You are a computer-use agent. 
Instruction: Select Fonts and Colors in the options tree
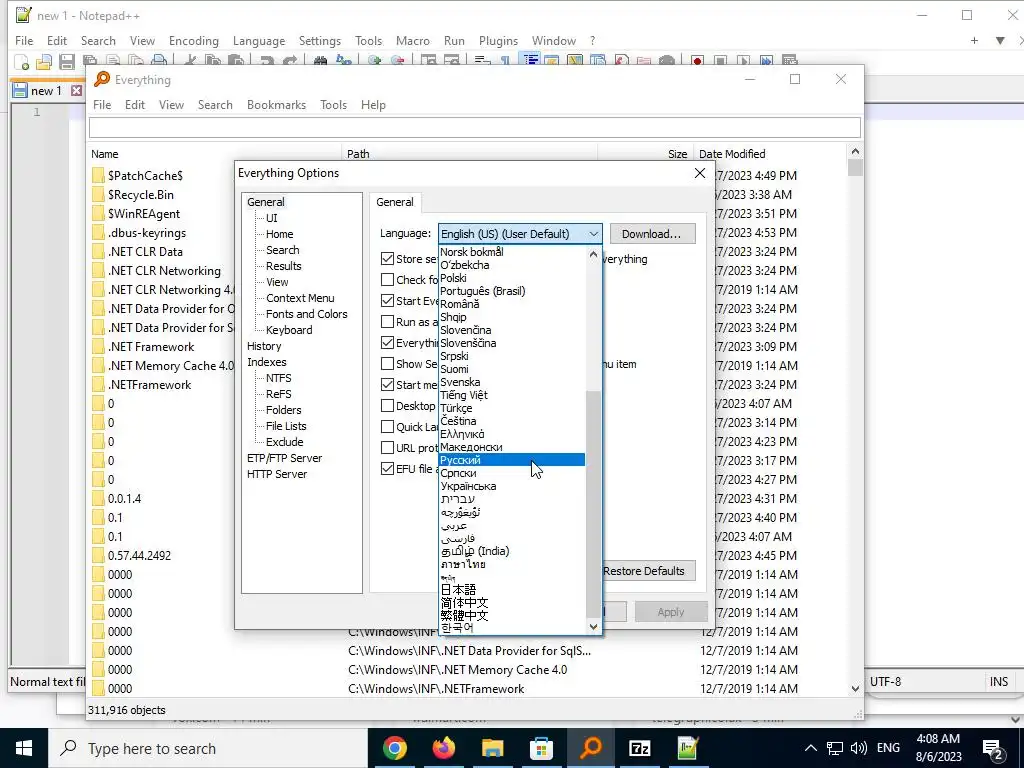[306, 314]
